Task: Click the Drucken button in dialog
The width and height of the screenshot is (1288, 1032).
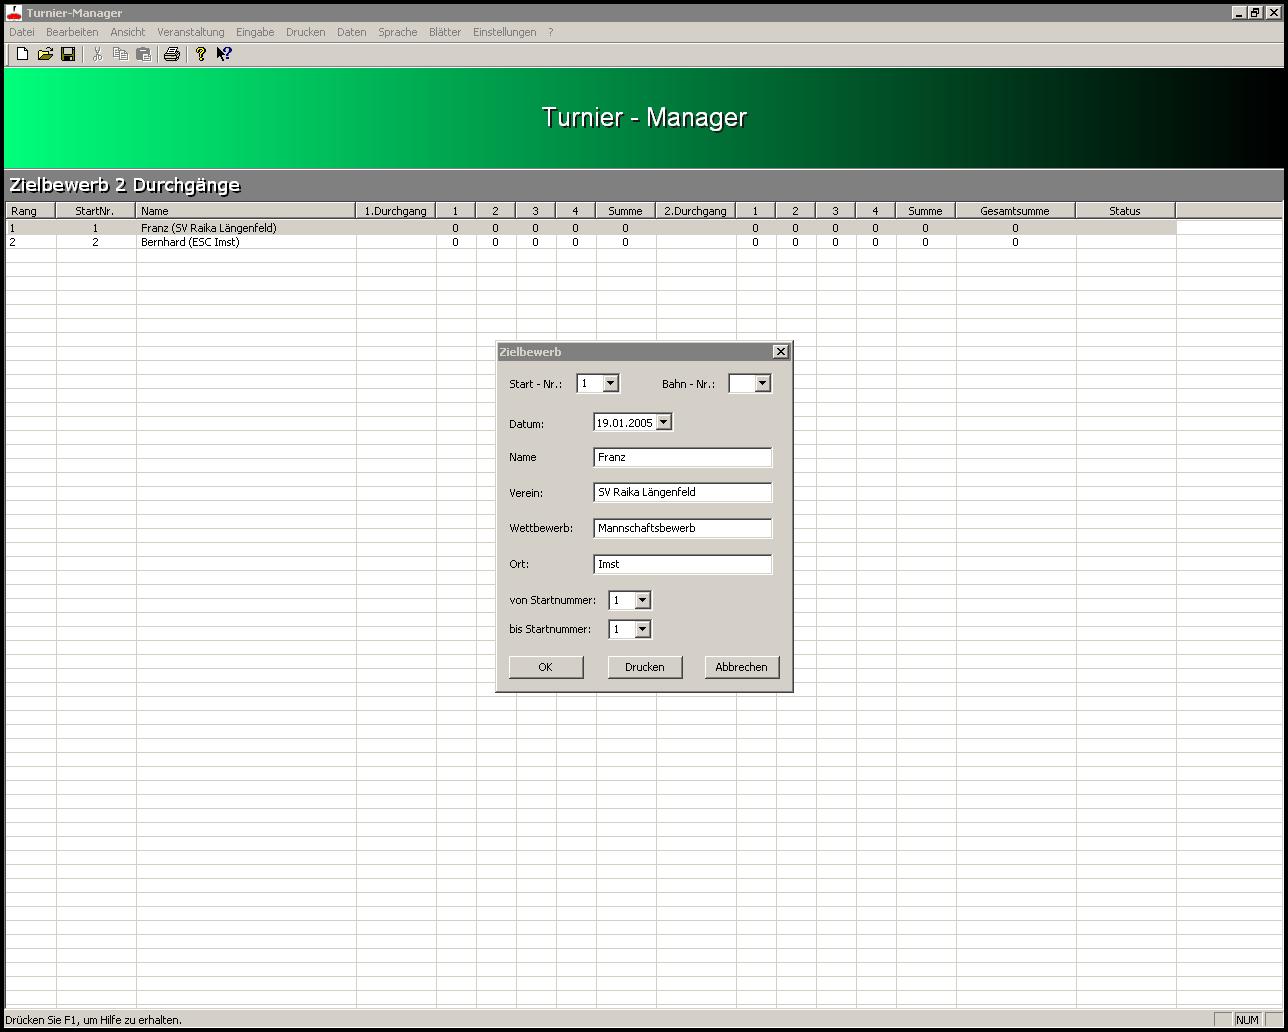Action: pyautogui.click(x=645, y=667)
